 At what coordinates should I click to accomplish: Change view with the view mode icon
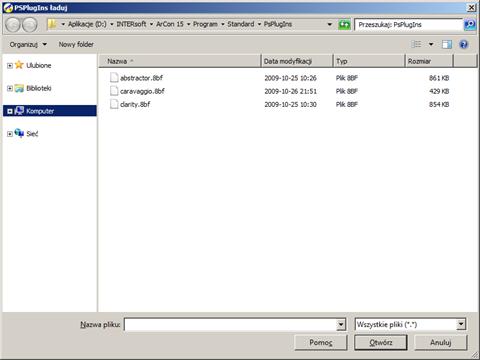point(416,44)
